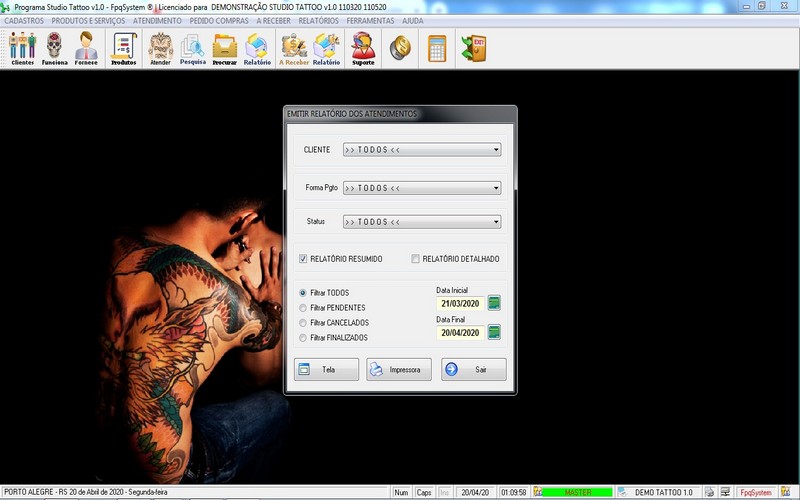Click the Sair button

[473, 369]
